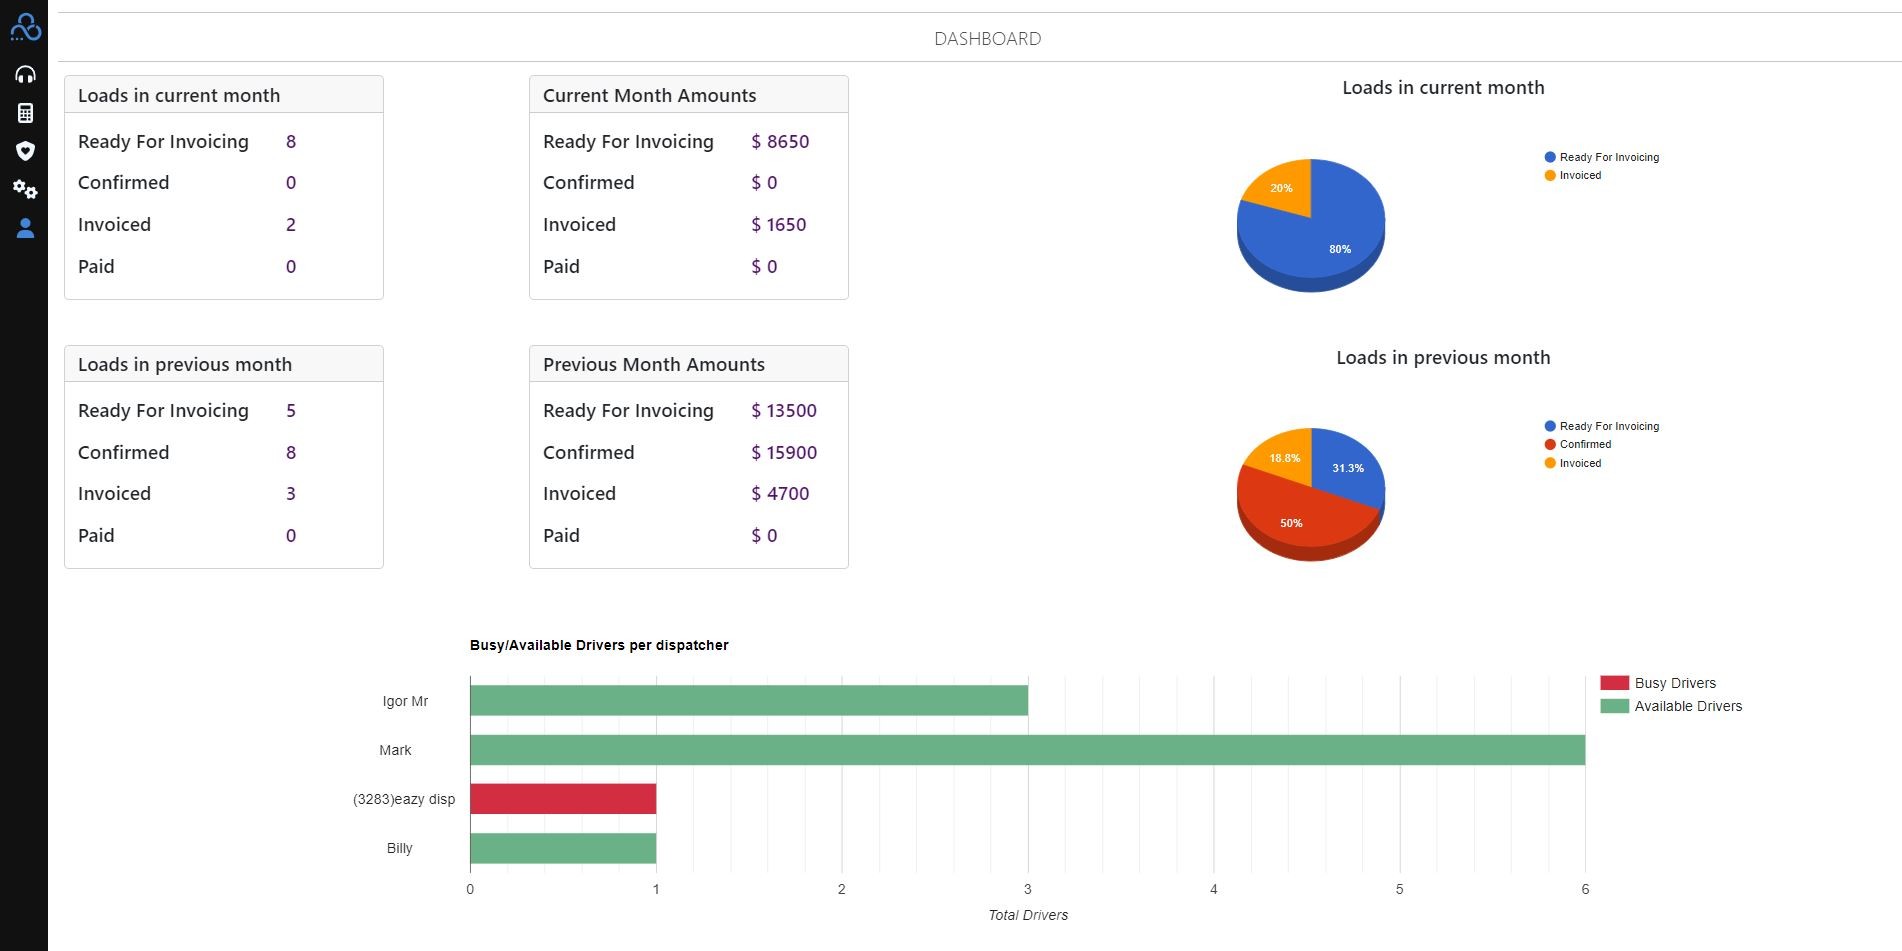The height and width of the screenshot is (951, 1902).
Task: Click the previous month Confirmed count 8
Action: click(291, 453)
